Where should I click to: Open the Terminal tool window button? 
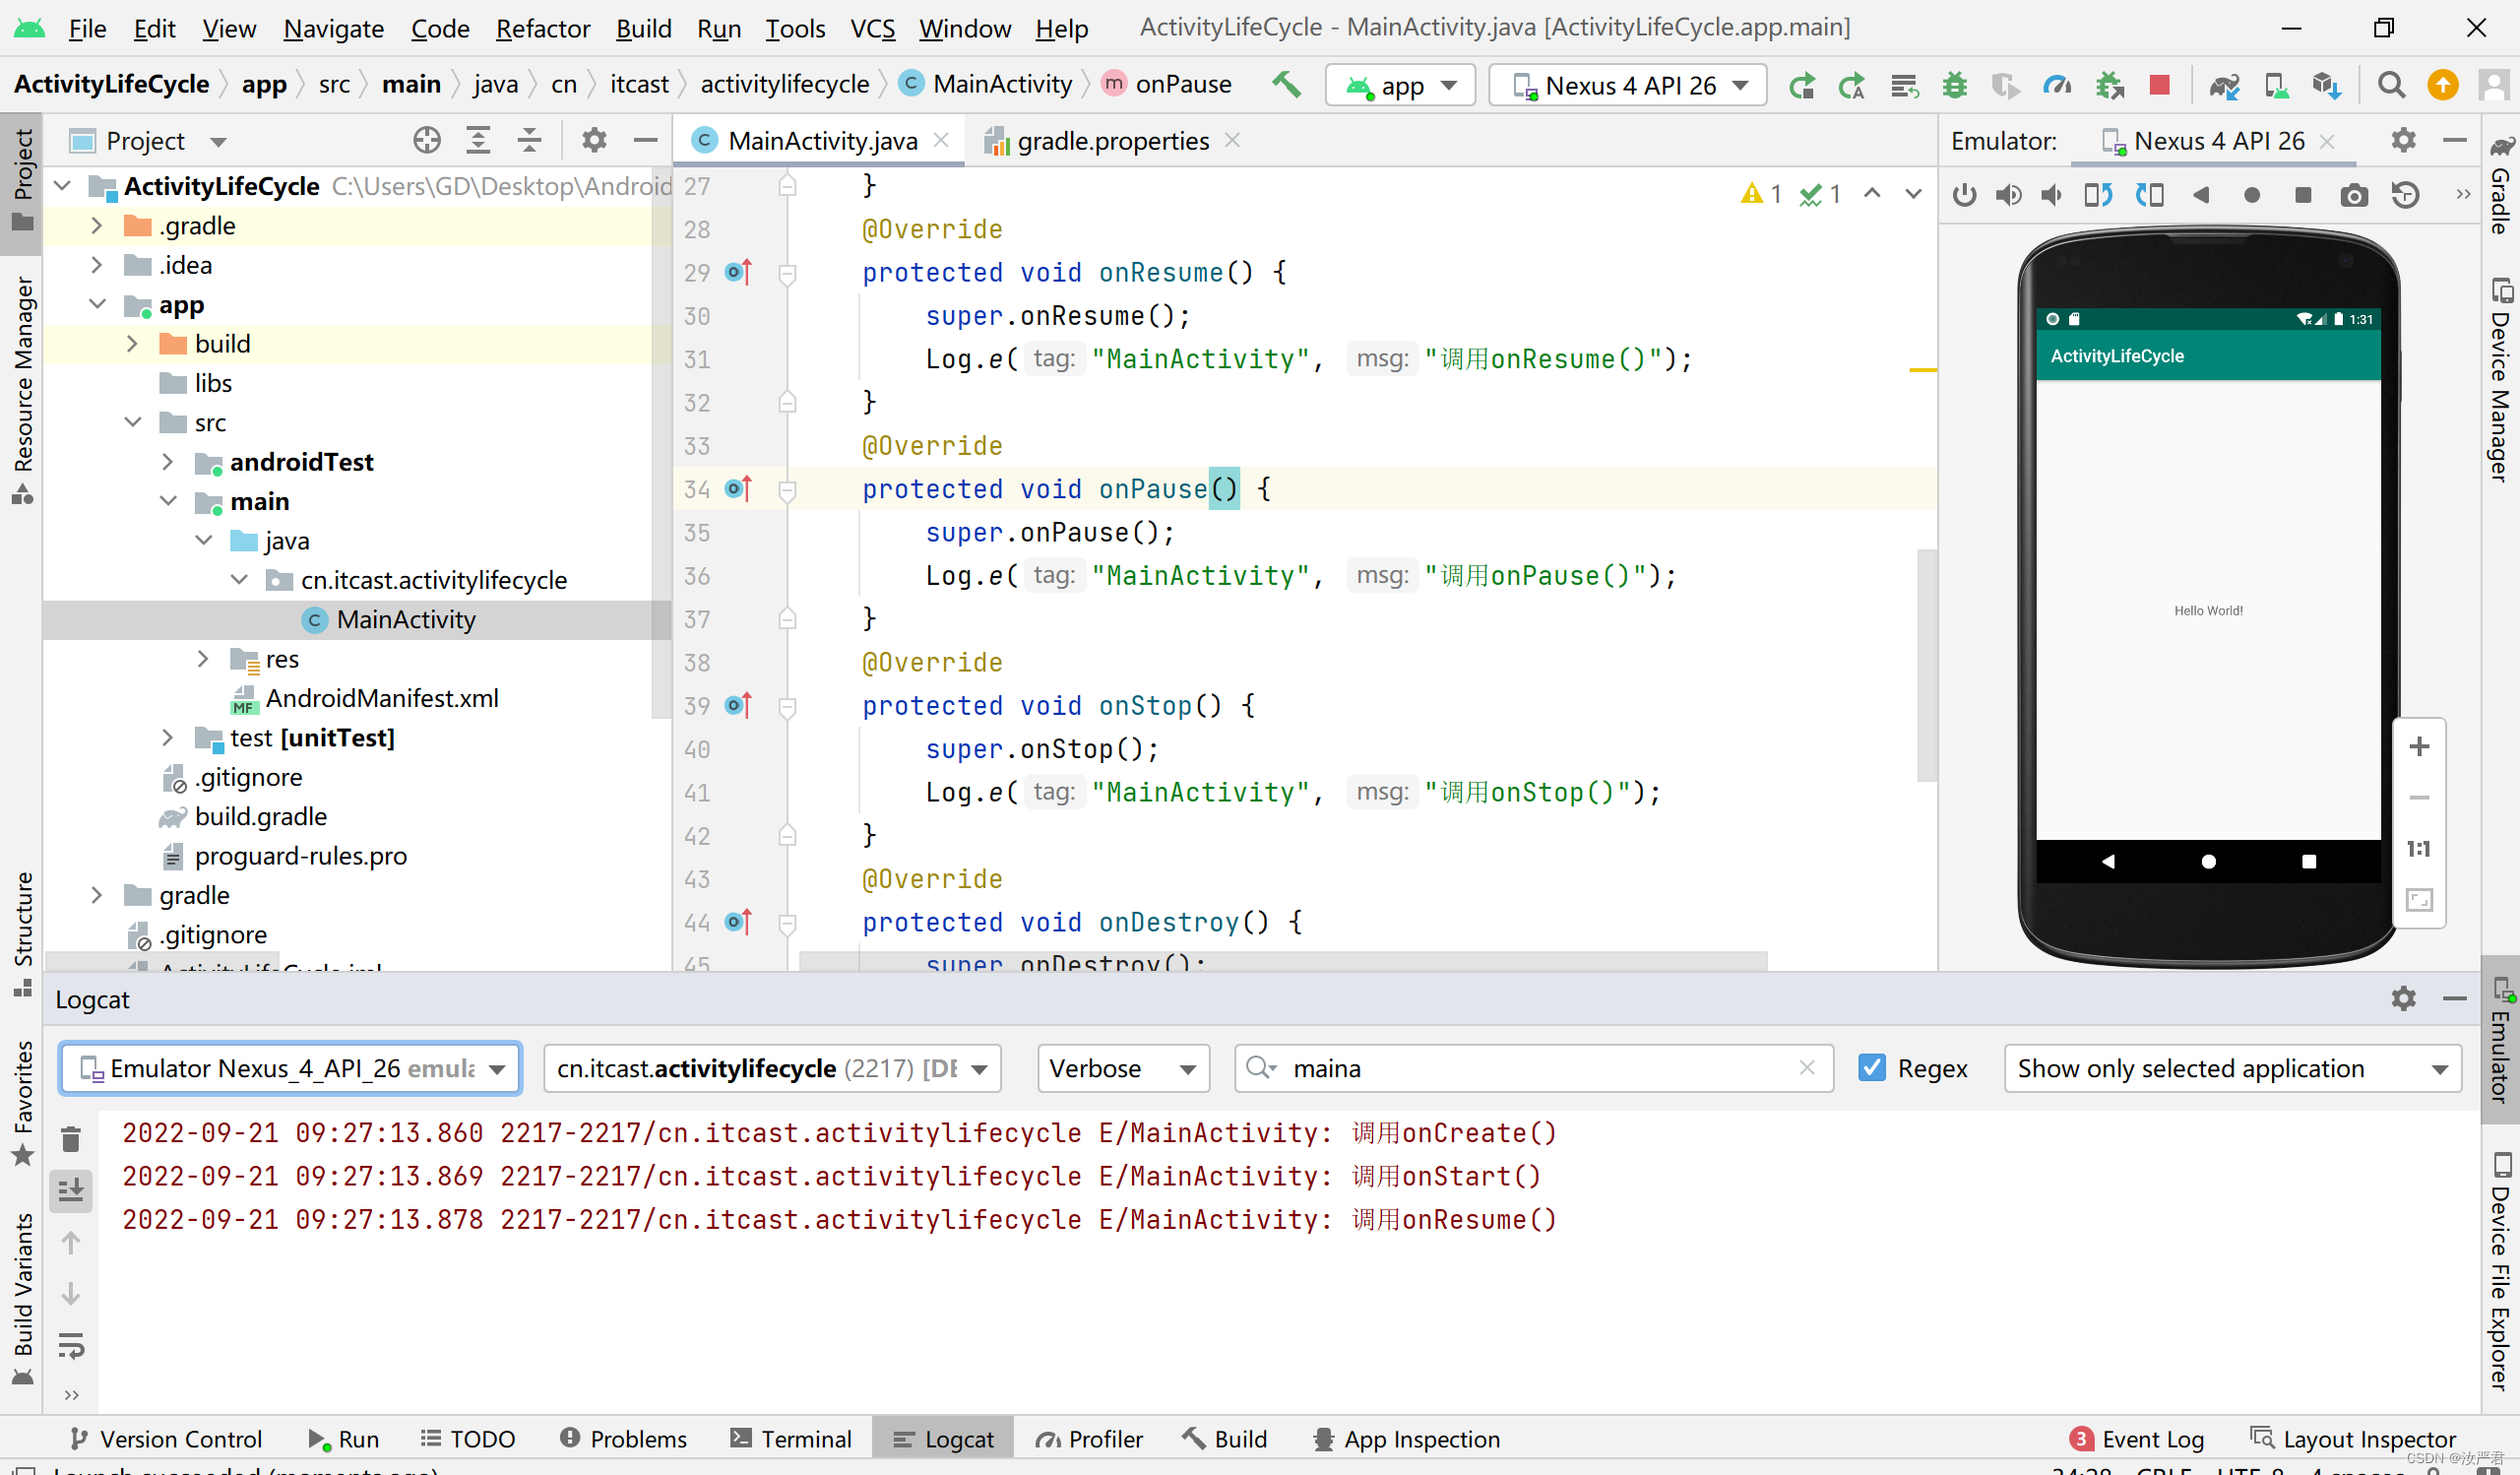791,1439
